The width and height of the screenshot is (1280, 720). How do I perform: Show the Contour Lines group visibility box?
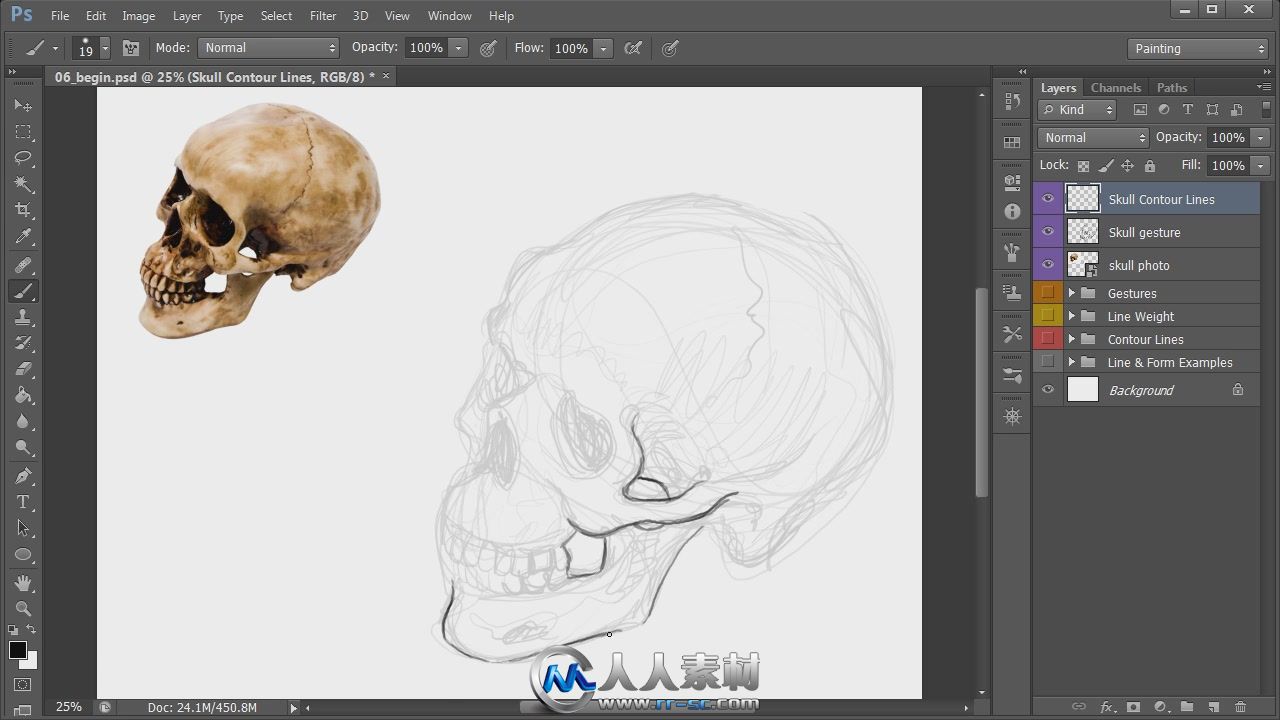(x=1048, y=339)
